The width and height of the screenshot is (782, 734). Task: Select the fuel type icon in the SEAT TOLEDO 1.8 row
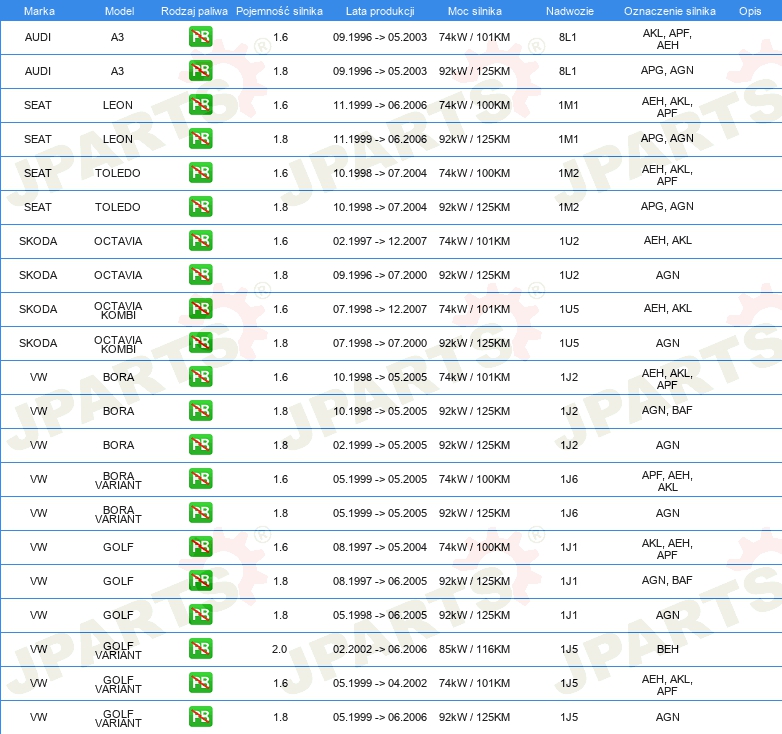[x=200, y=206]
